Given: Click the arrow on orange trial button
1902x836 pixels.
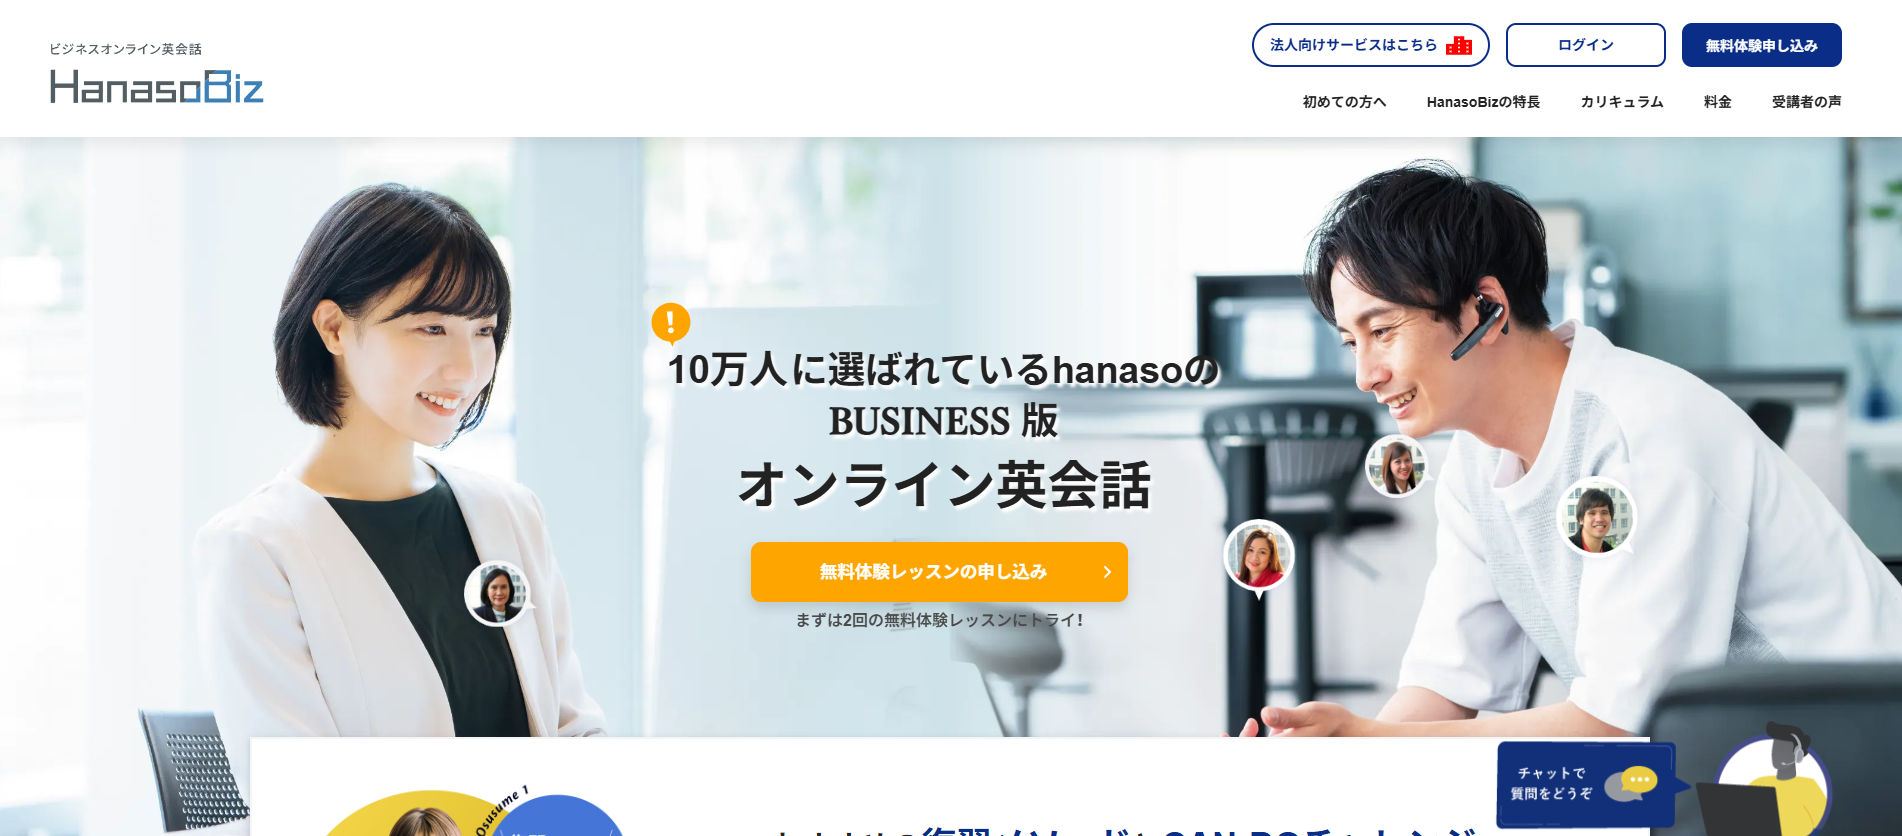Looking at the screenshot, I should tap(1107, 572).
